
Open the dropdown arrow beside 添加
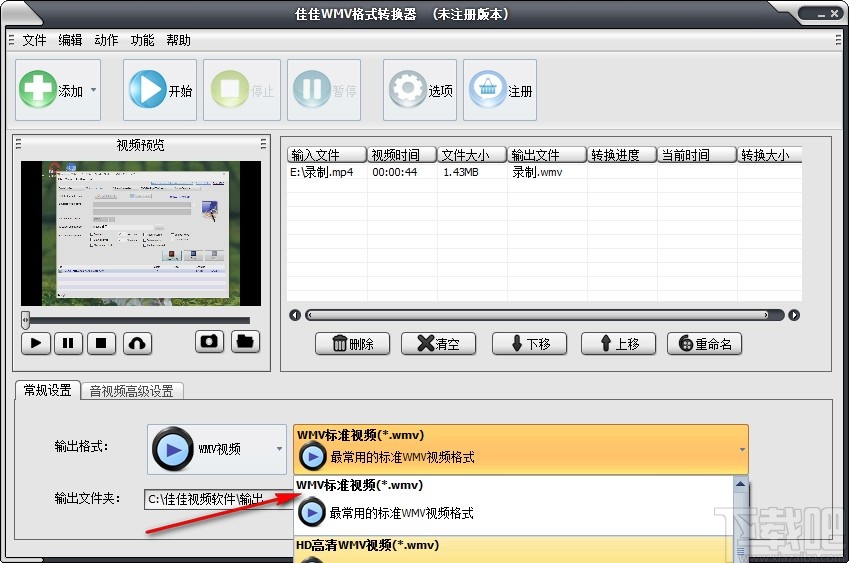(94, 90)
